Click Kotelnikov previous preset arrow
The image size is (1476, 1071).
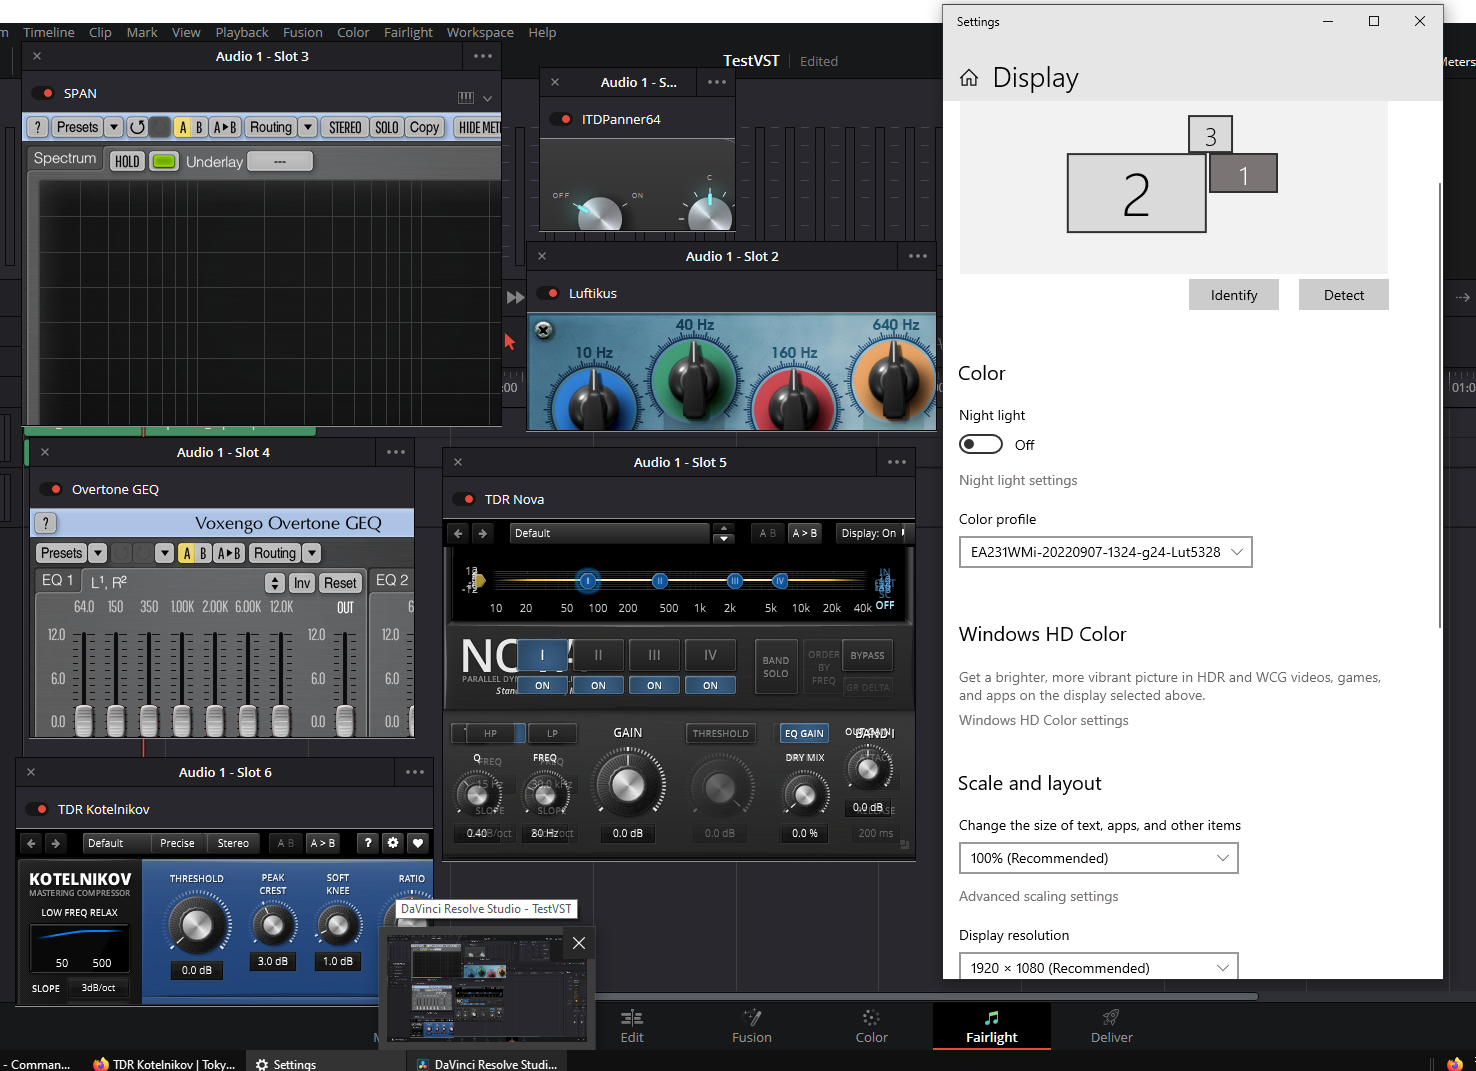click(x=32, y=843)
